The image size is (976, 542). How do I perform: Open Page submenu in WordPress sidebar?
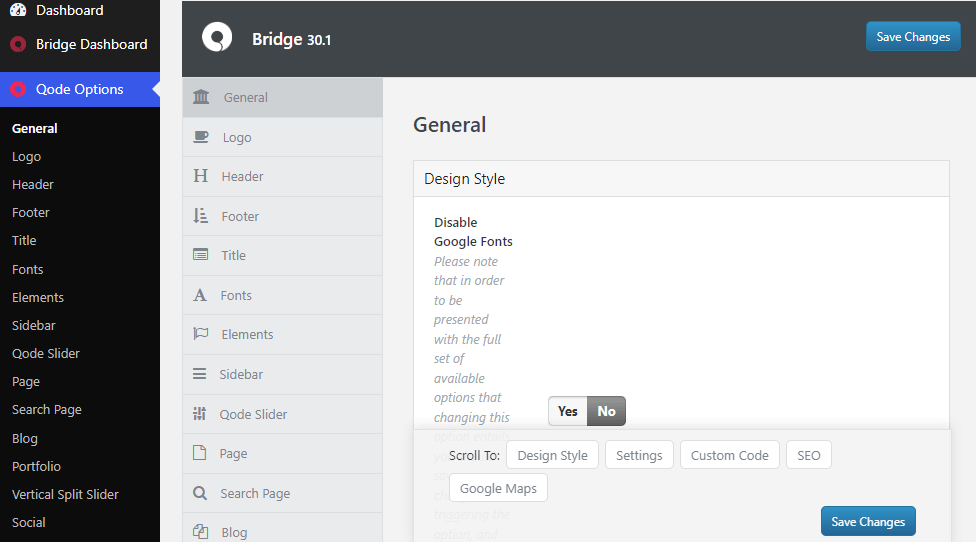click(26, 381)
